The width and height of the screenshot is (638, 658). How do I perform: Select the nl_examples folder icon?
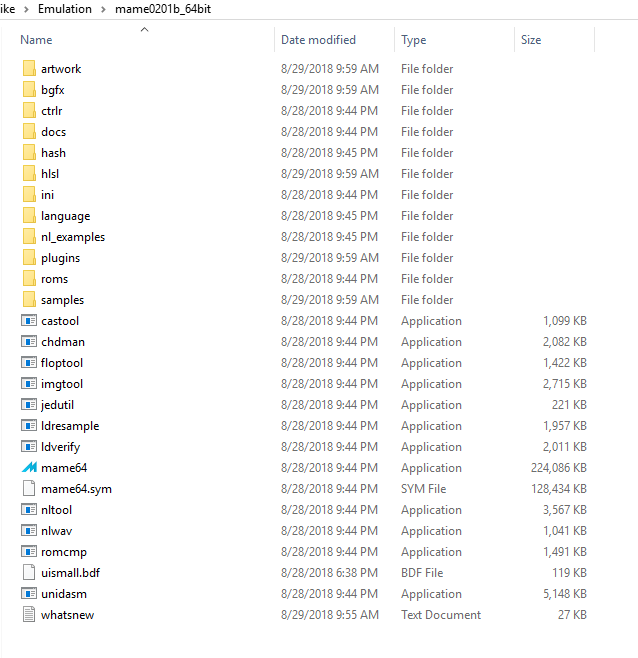(x=29, y=236)
